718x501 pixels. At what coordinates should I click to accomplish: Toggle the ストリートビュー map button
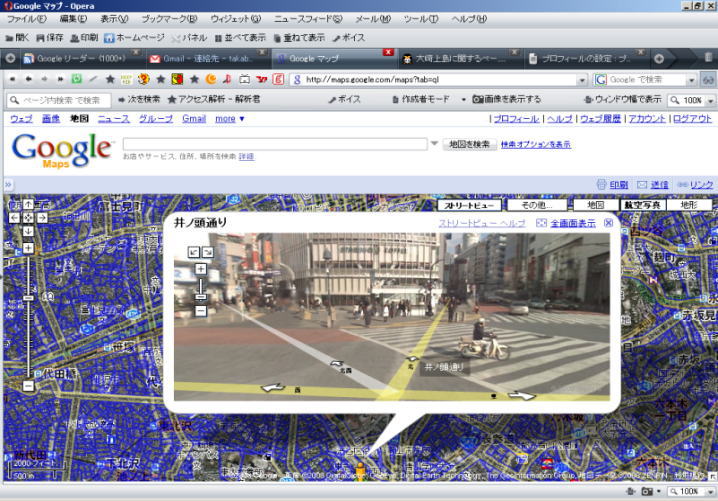[469, 205]
